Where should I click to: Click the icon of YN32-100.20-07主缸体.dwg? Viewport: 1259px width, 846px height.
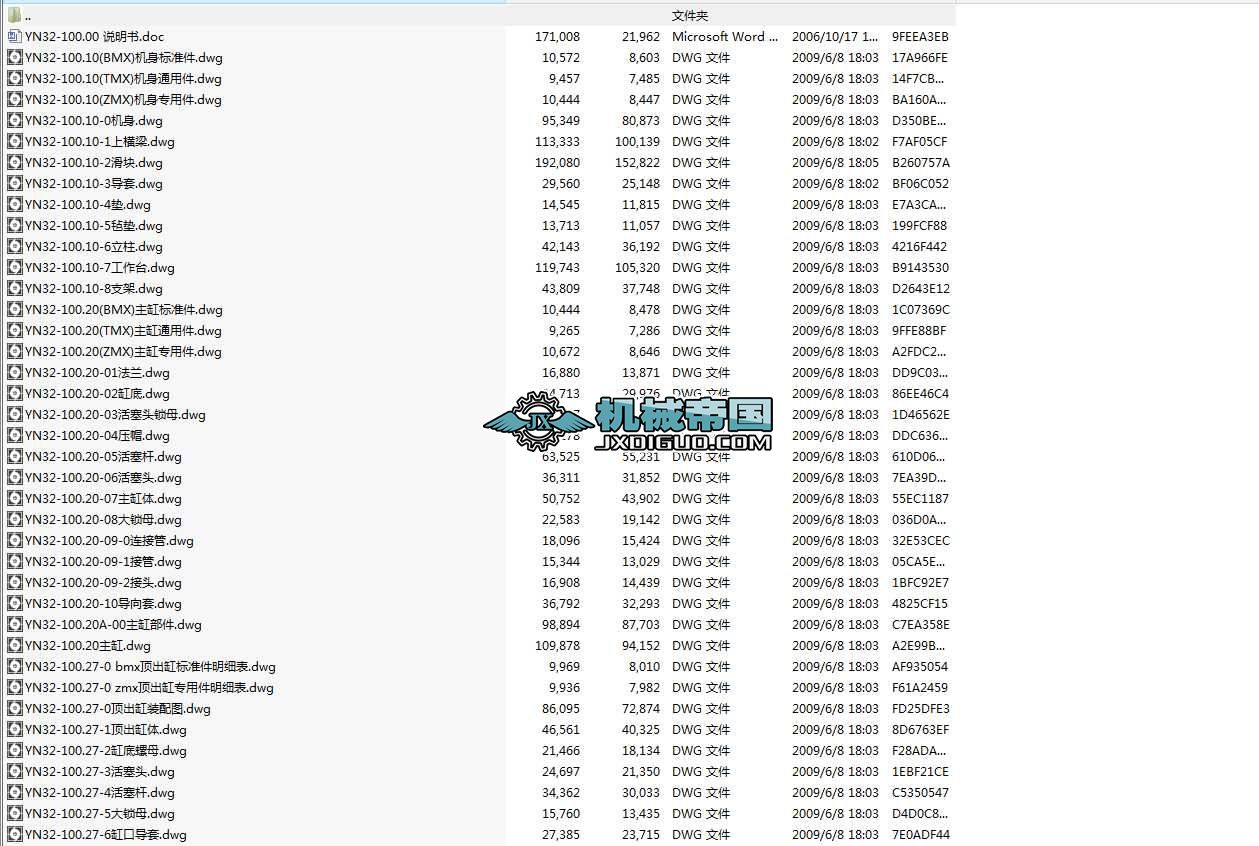[14, 498]
